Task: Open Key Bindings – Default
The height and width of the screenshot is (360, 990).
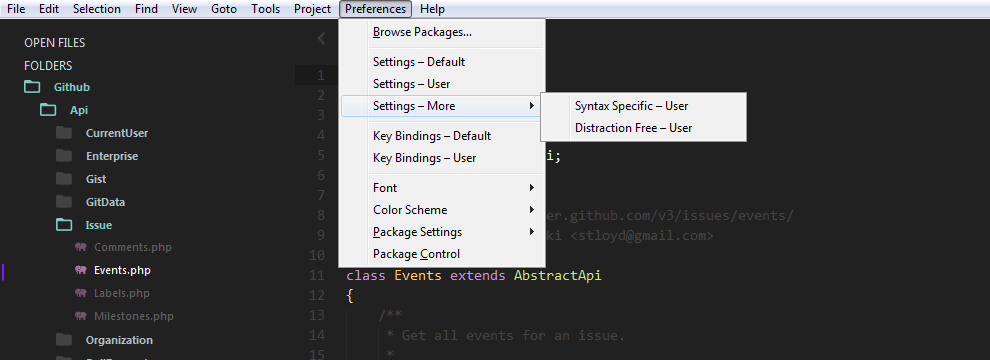Action: [x=442, y=136]
